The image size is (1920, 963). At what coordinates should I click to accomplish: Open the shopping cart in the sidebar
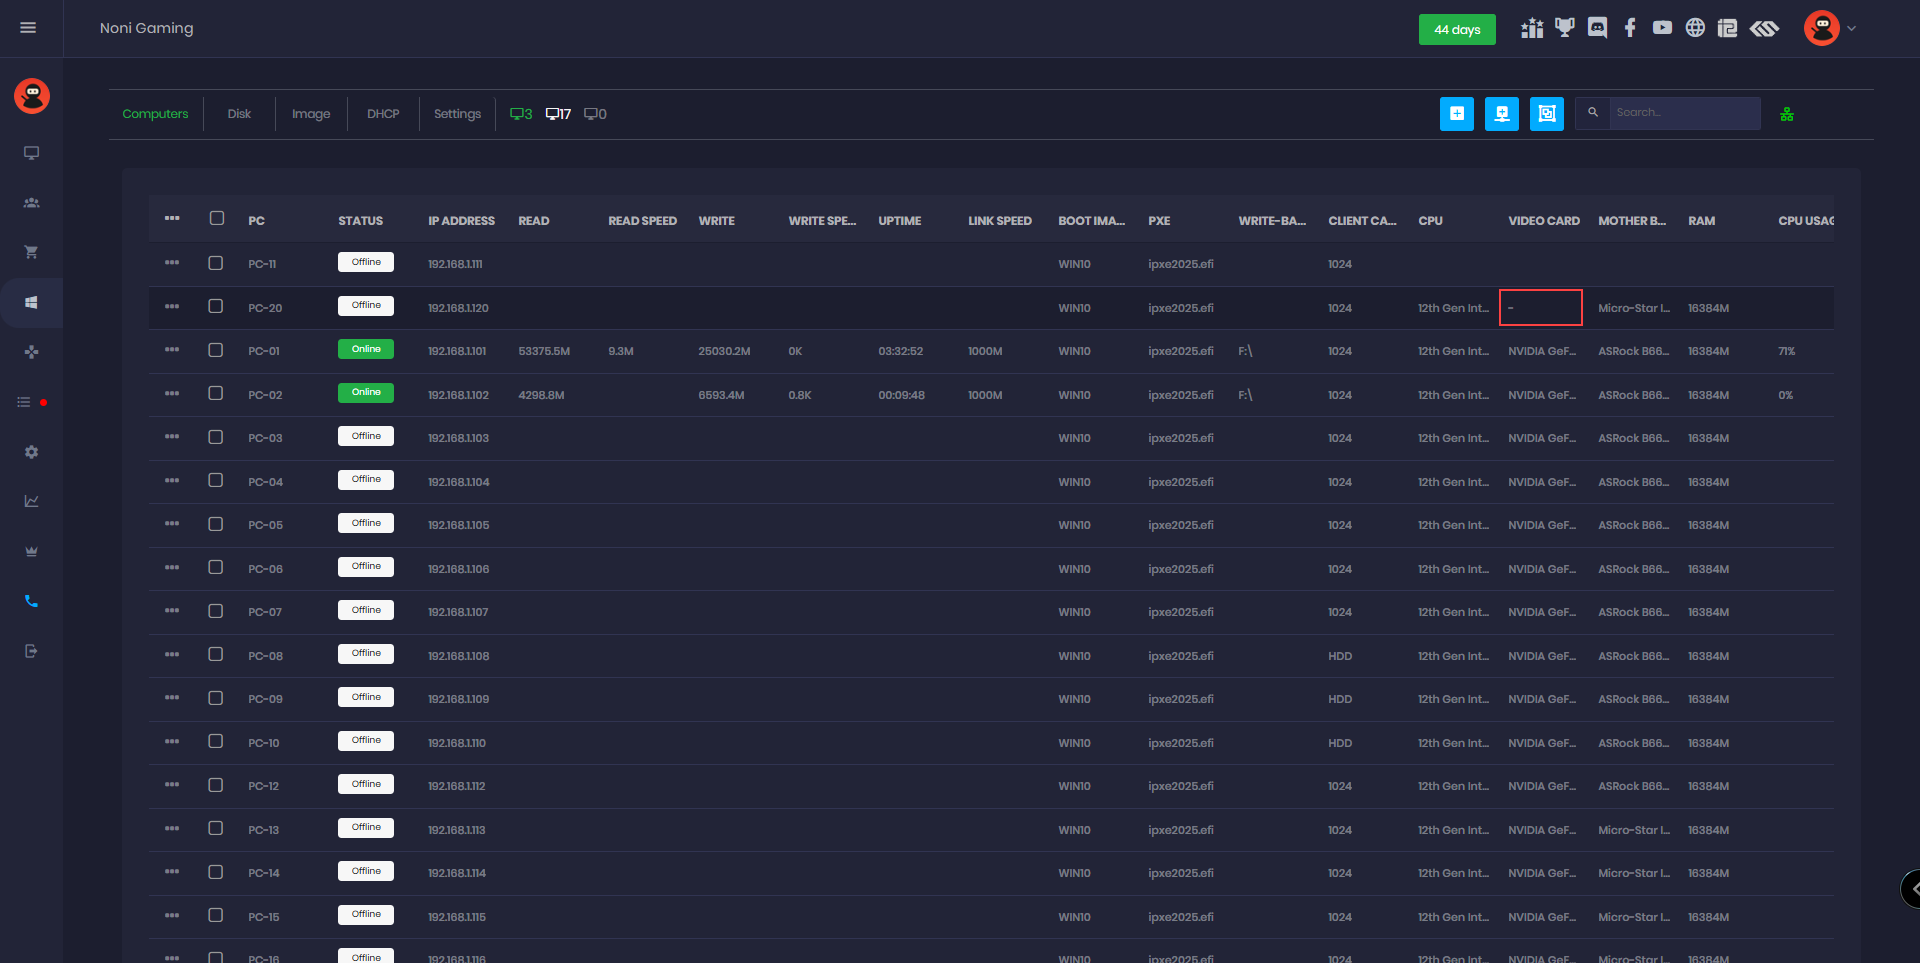pyautogui.click(x=31, y=252)
